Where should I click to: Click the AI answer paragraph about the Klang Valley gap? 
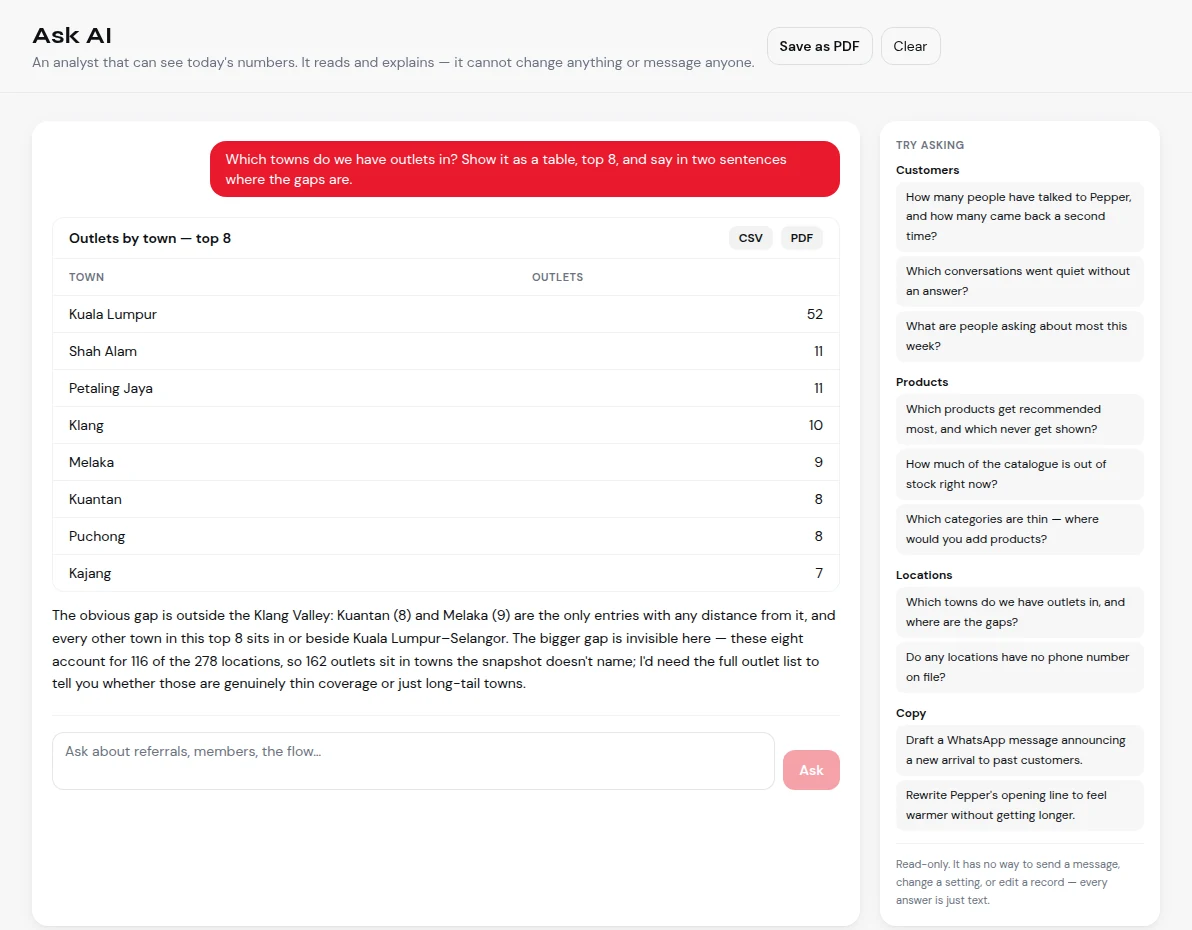(x=445, y=649)
